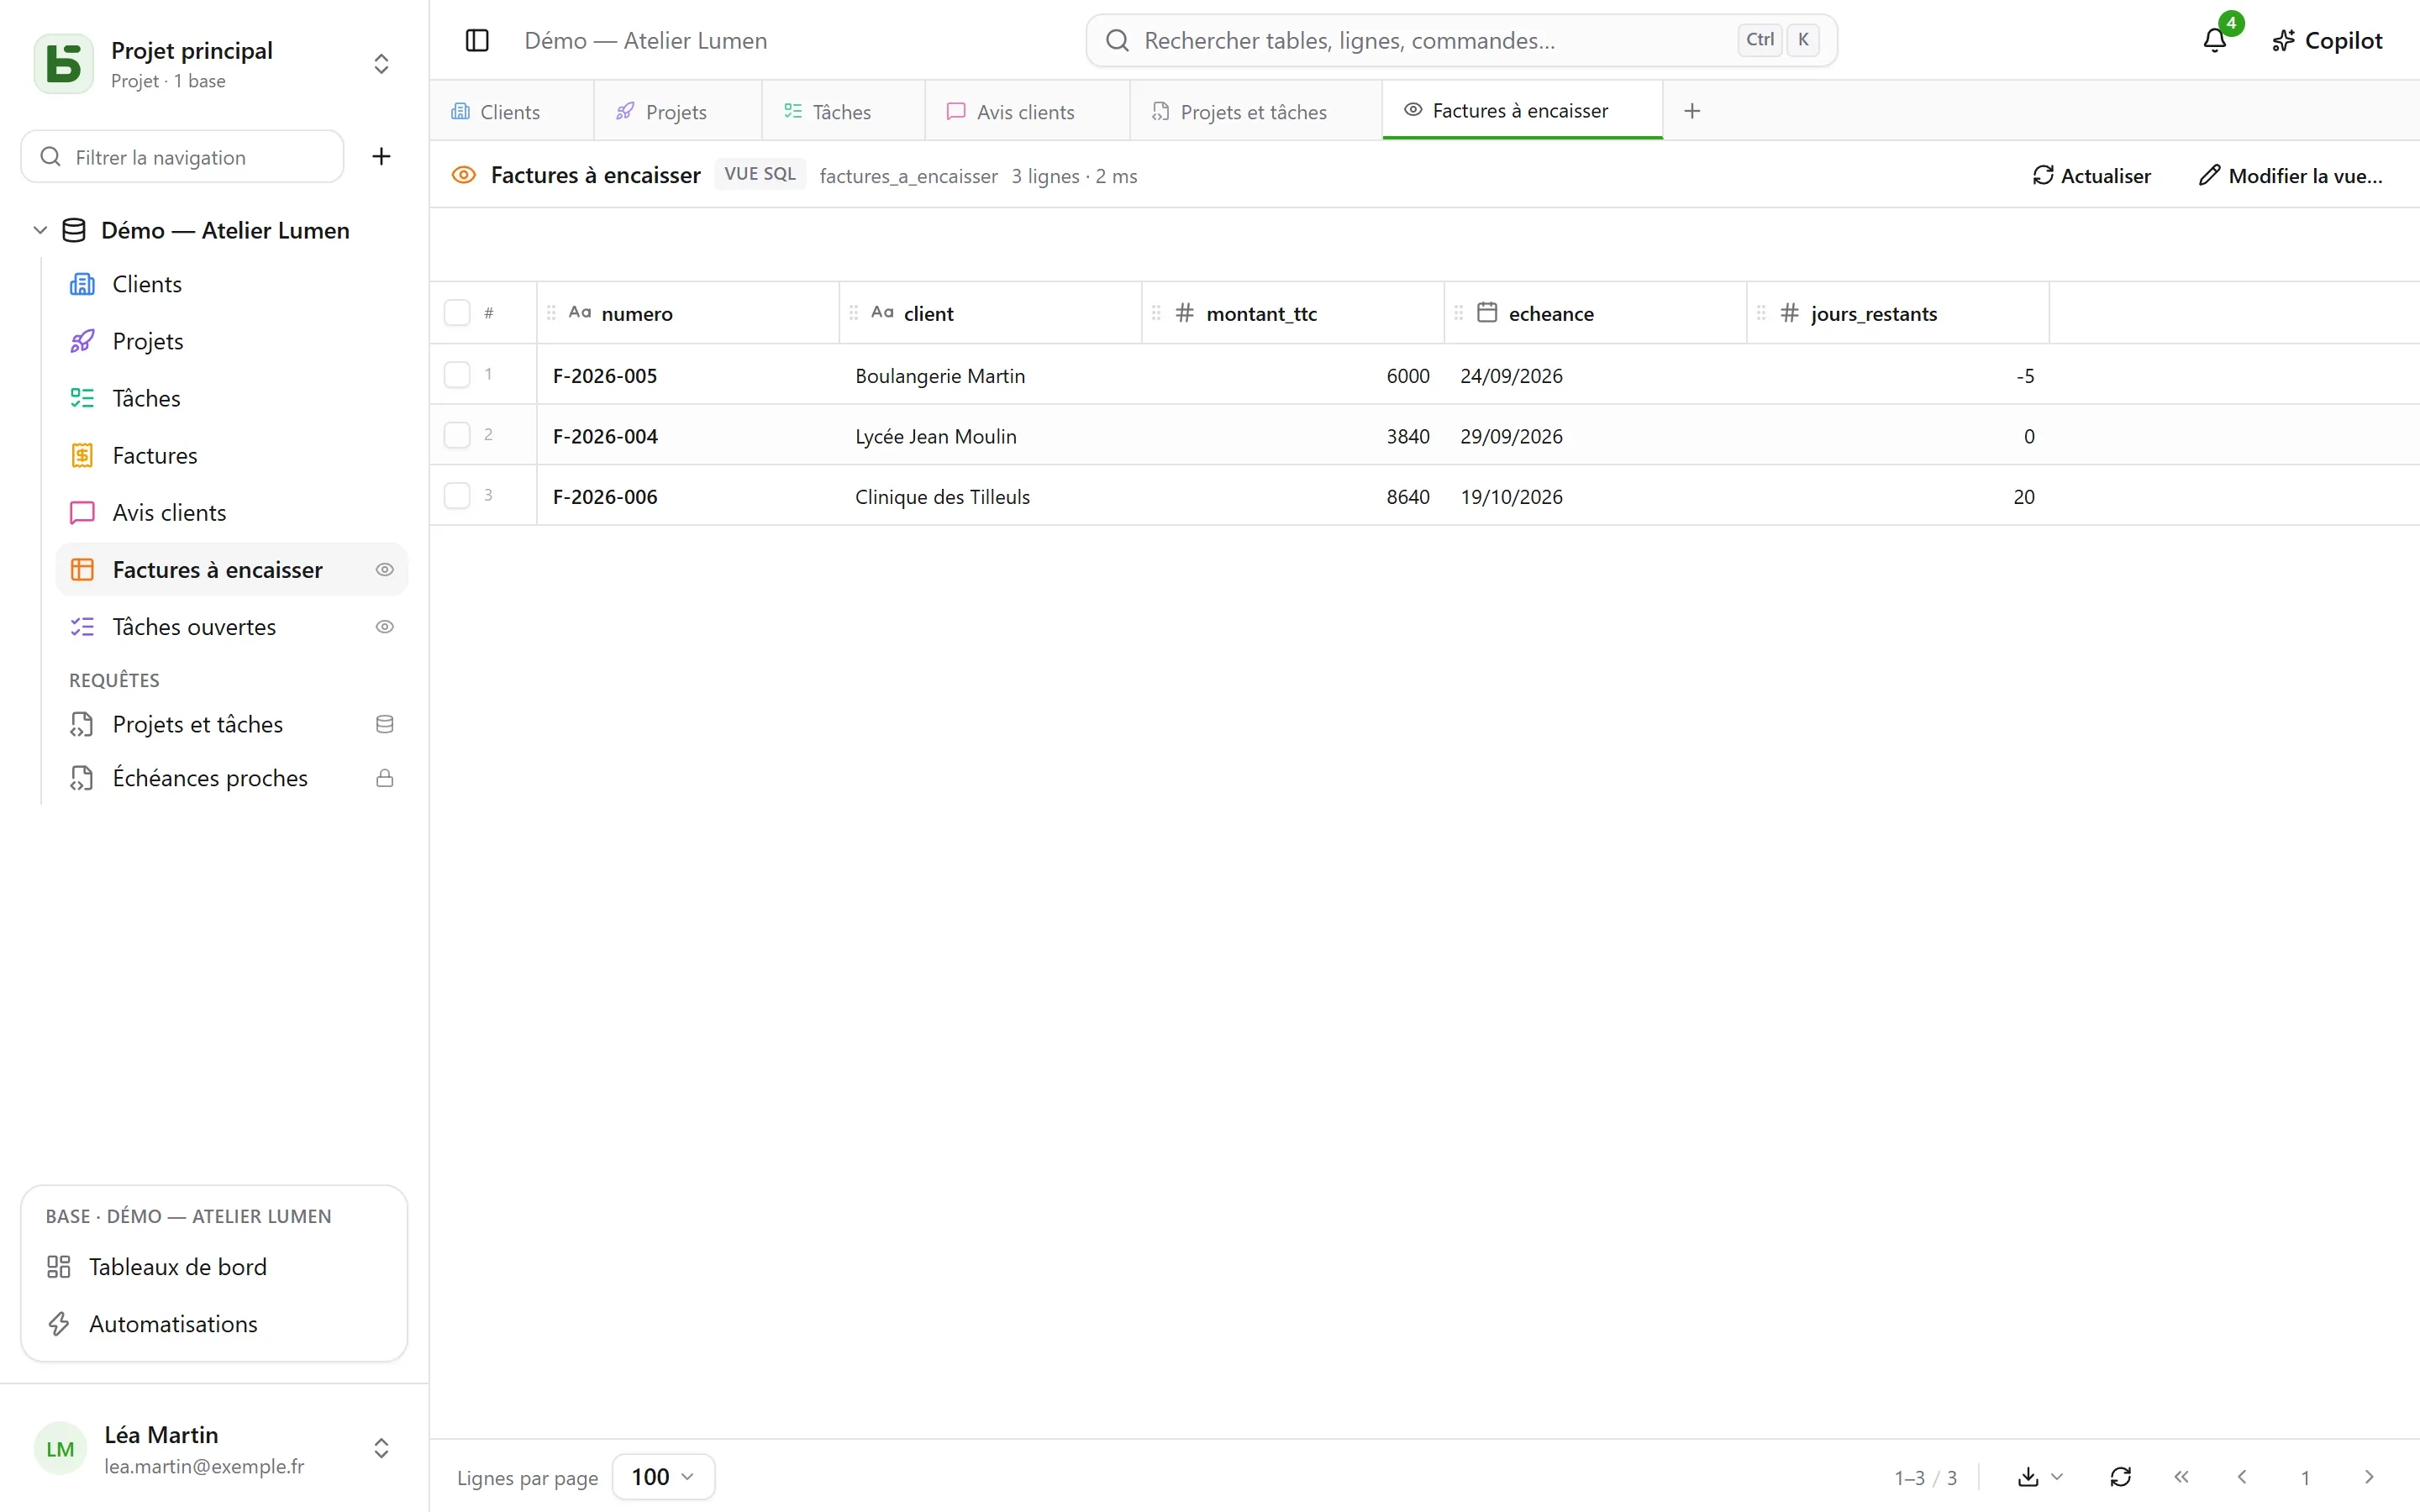
Task: Collapse the Démo — Atelier Lumen tree
Action: pos(40,230)
